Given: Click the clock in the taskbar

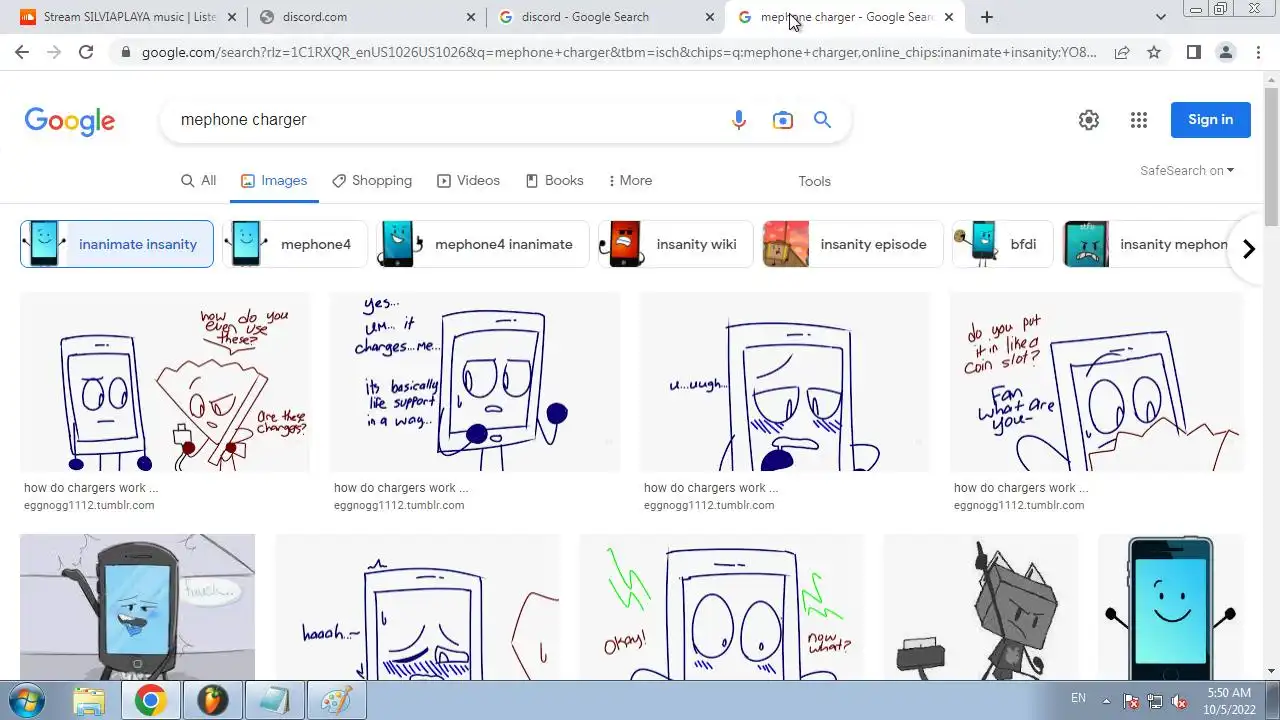Looking at the screenshot, I should tap(1228, 700).
